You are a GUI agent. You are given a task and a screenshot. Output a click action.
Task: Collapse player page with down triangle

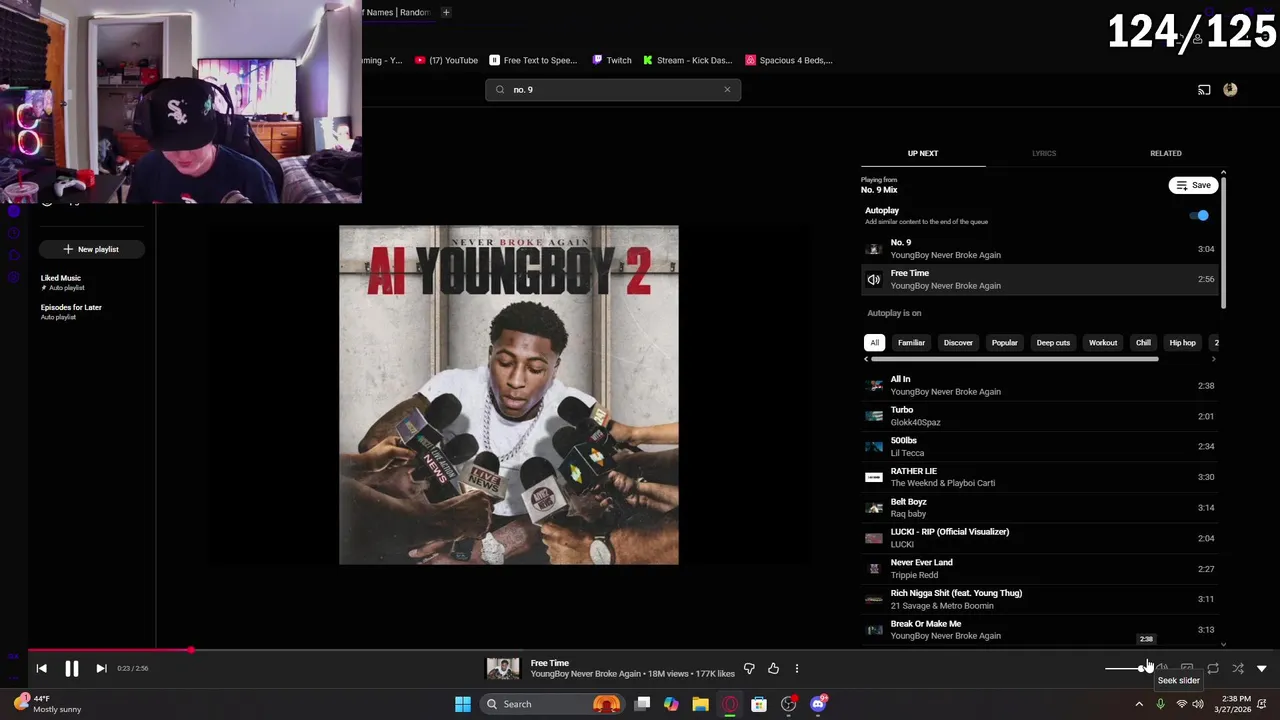(x=1262, y=668)
